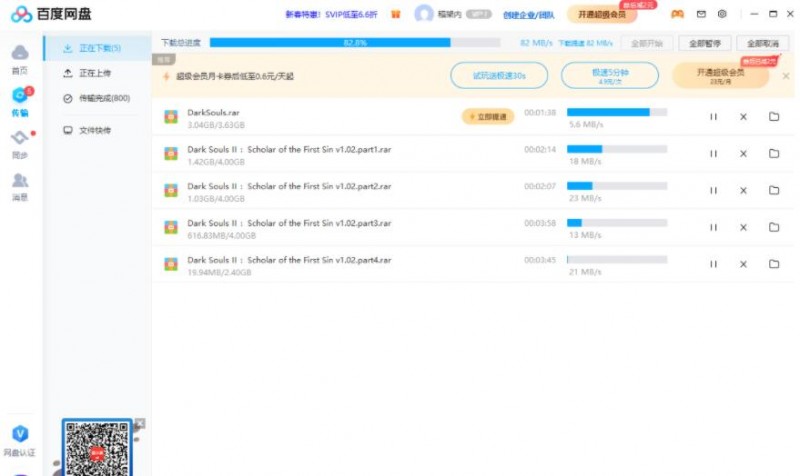This screenshot has width=800, height=476.
Task: Open the mail icon in title bar
Action: pos(701,14)
